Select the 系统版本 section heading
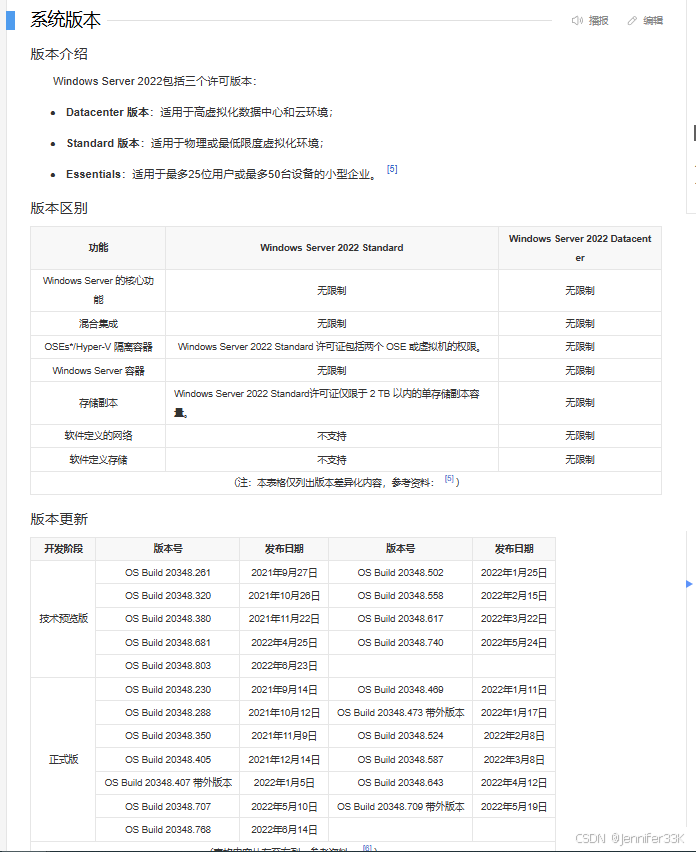The image size is (696, 852). 66,20
